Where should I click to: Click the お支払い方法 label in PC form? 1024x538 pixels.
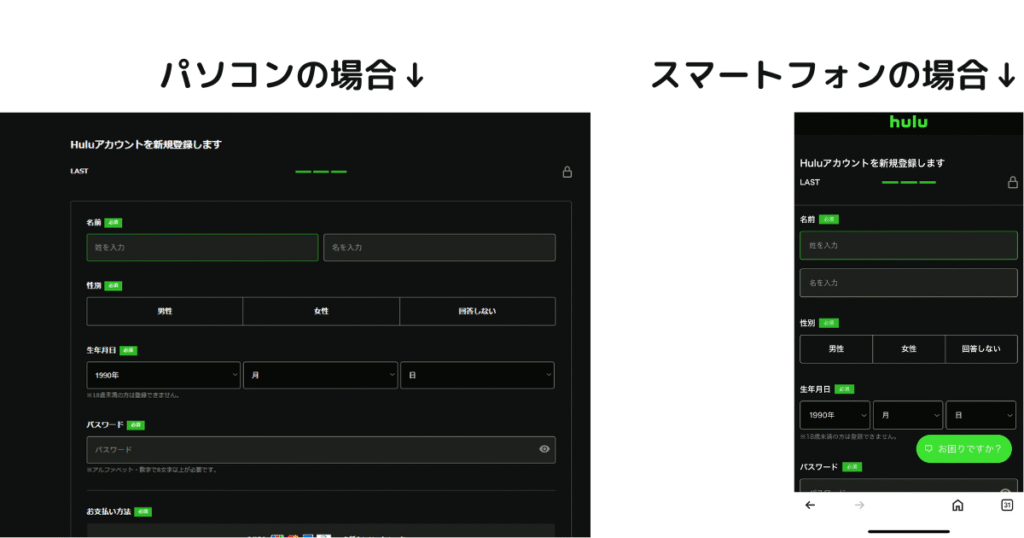[x=108, y=511]
